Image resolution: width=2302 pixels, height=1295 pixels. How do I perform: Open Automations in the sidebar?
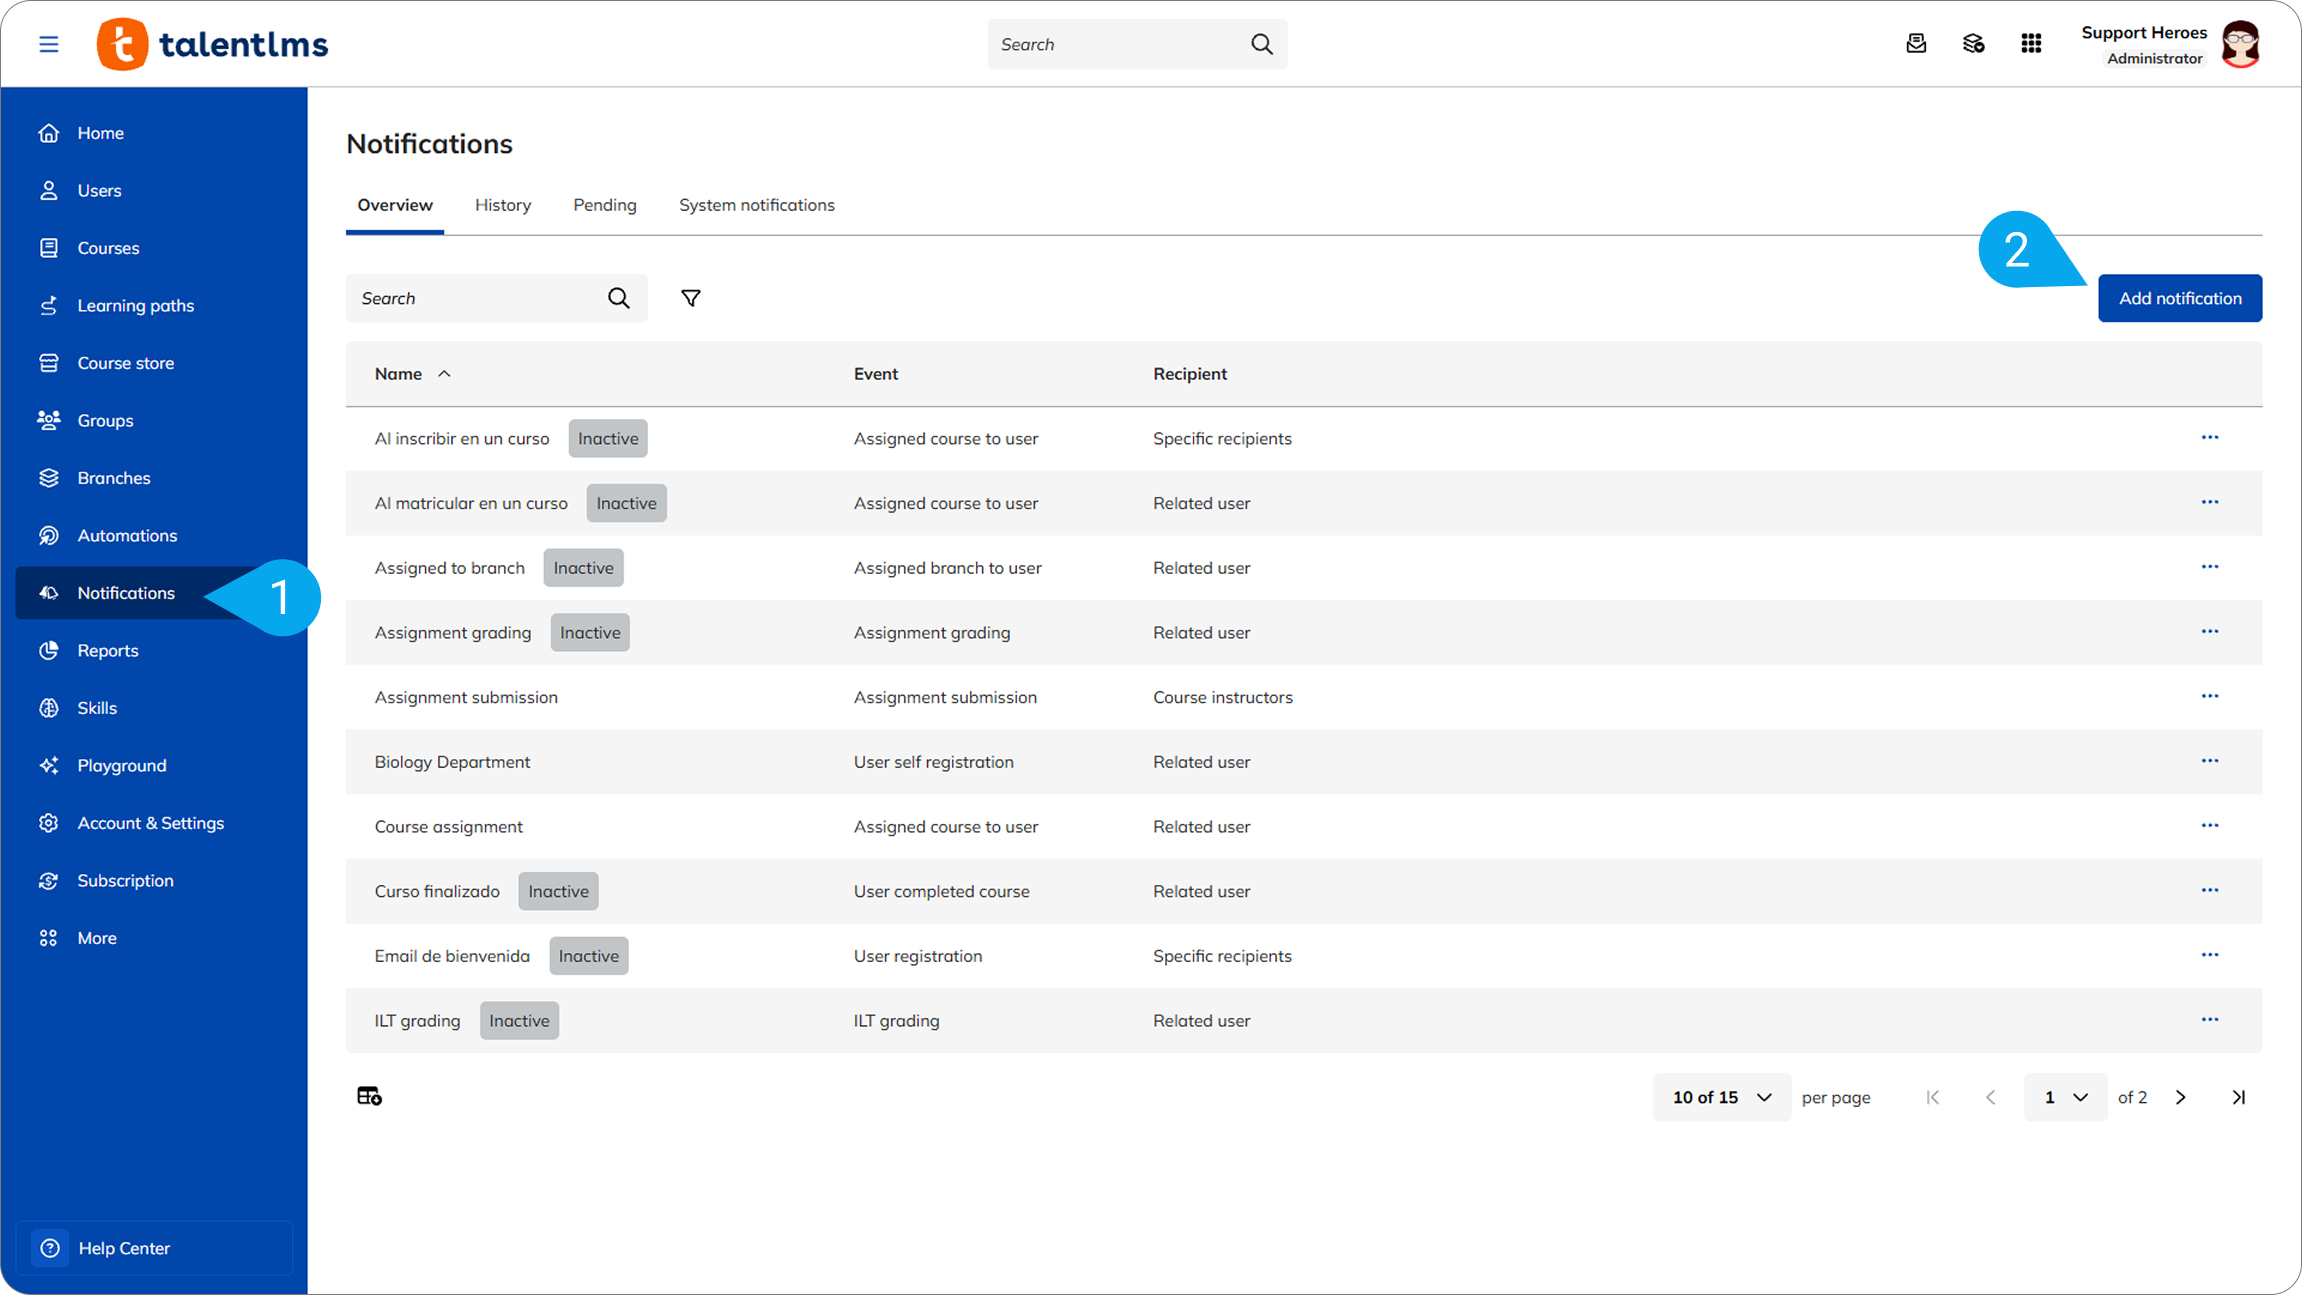(x=154, y=535)
